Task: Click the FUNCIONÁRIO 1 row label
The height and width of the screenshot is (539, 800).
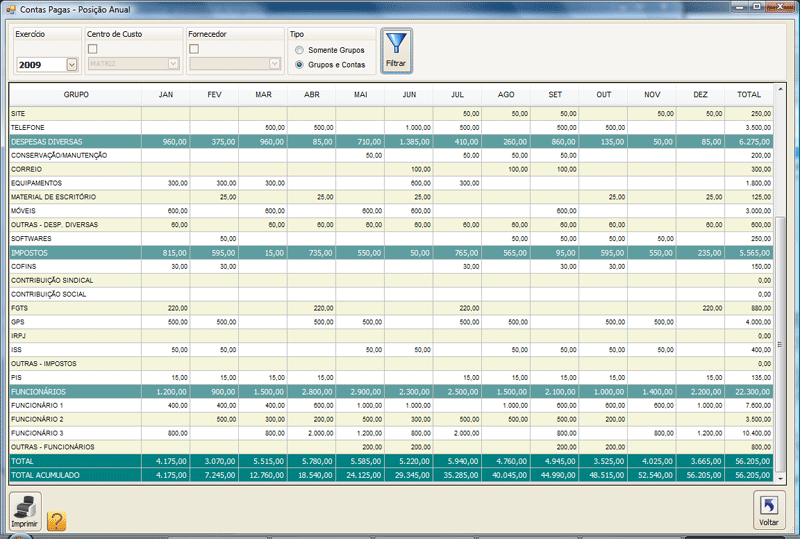Action: pos(37,405)
